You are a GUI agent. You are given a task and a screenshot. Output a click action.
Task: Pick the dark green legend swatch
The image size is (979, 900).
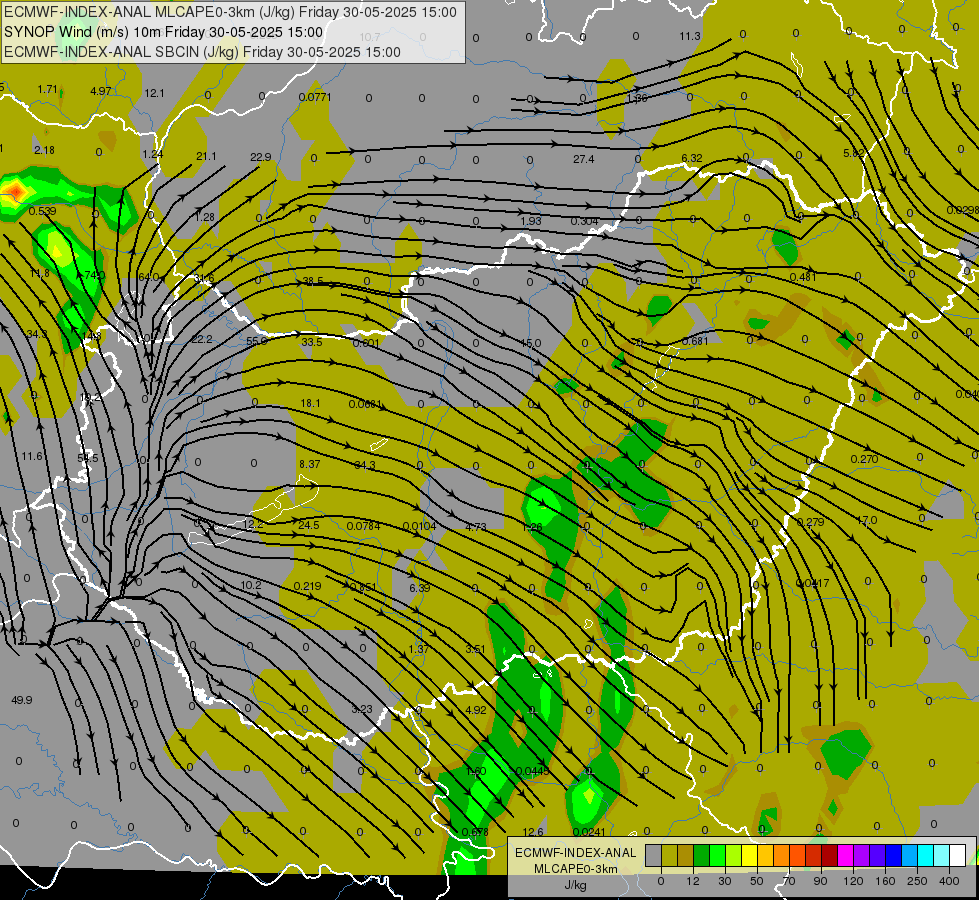[702, 855]
